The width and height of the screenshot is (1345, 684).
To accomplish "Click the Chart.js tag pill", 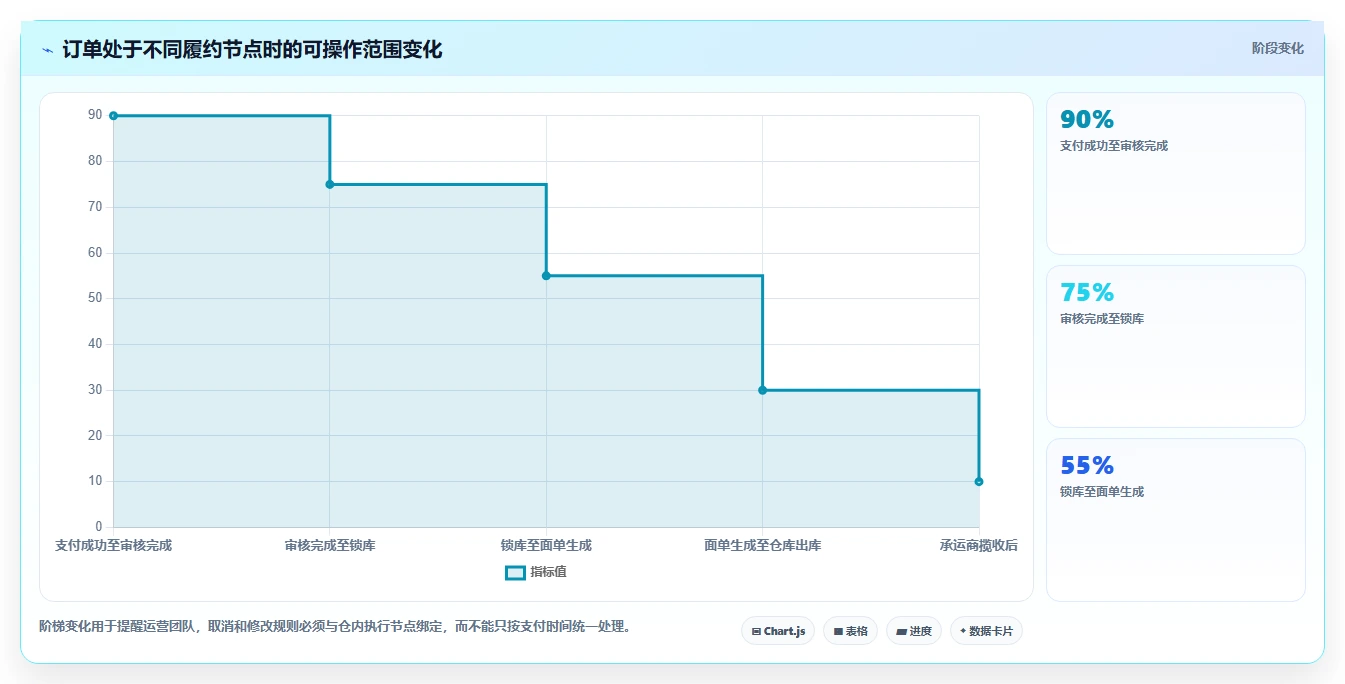I will [x=778, y=631].
